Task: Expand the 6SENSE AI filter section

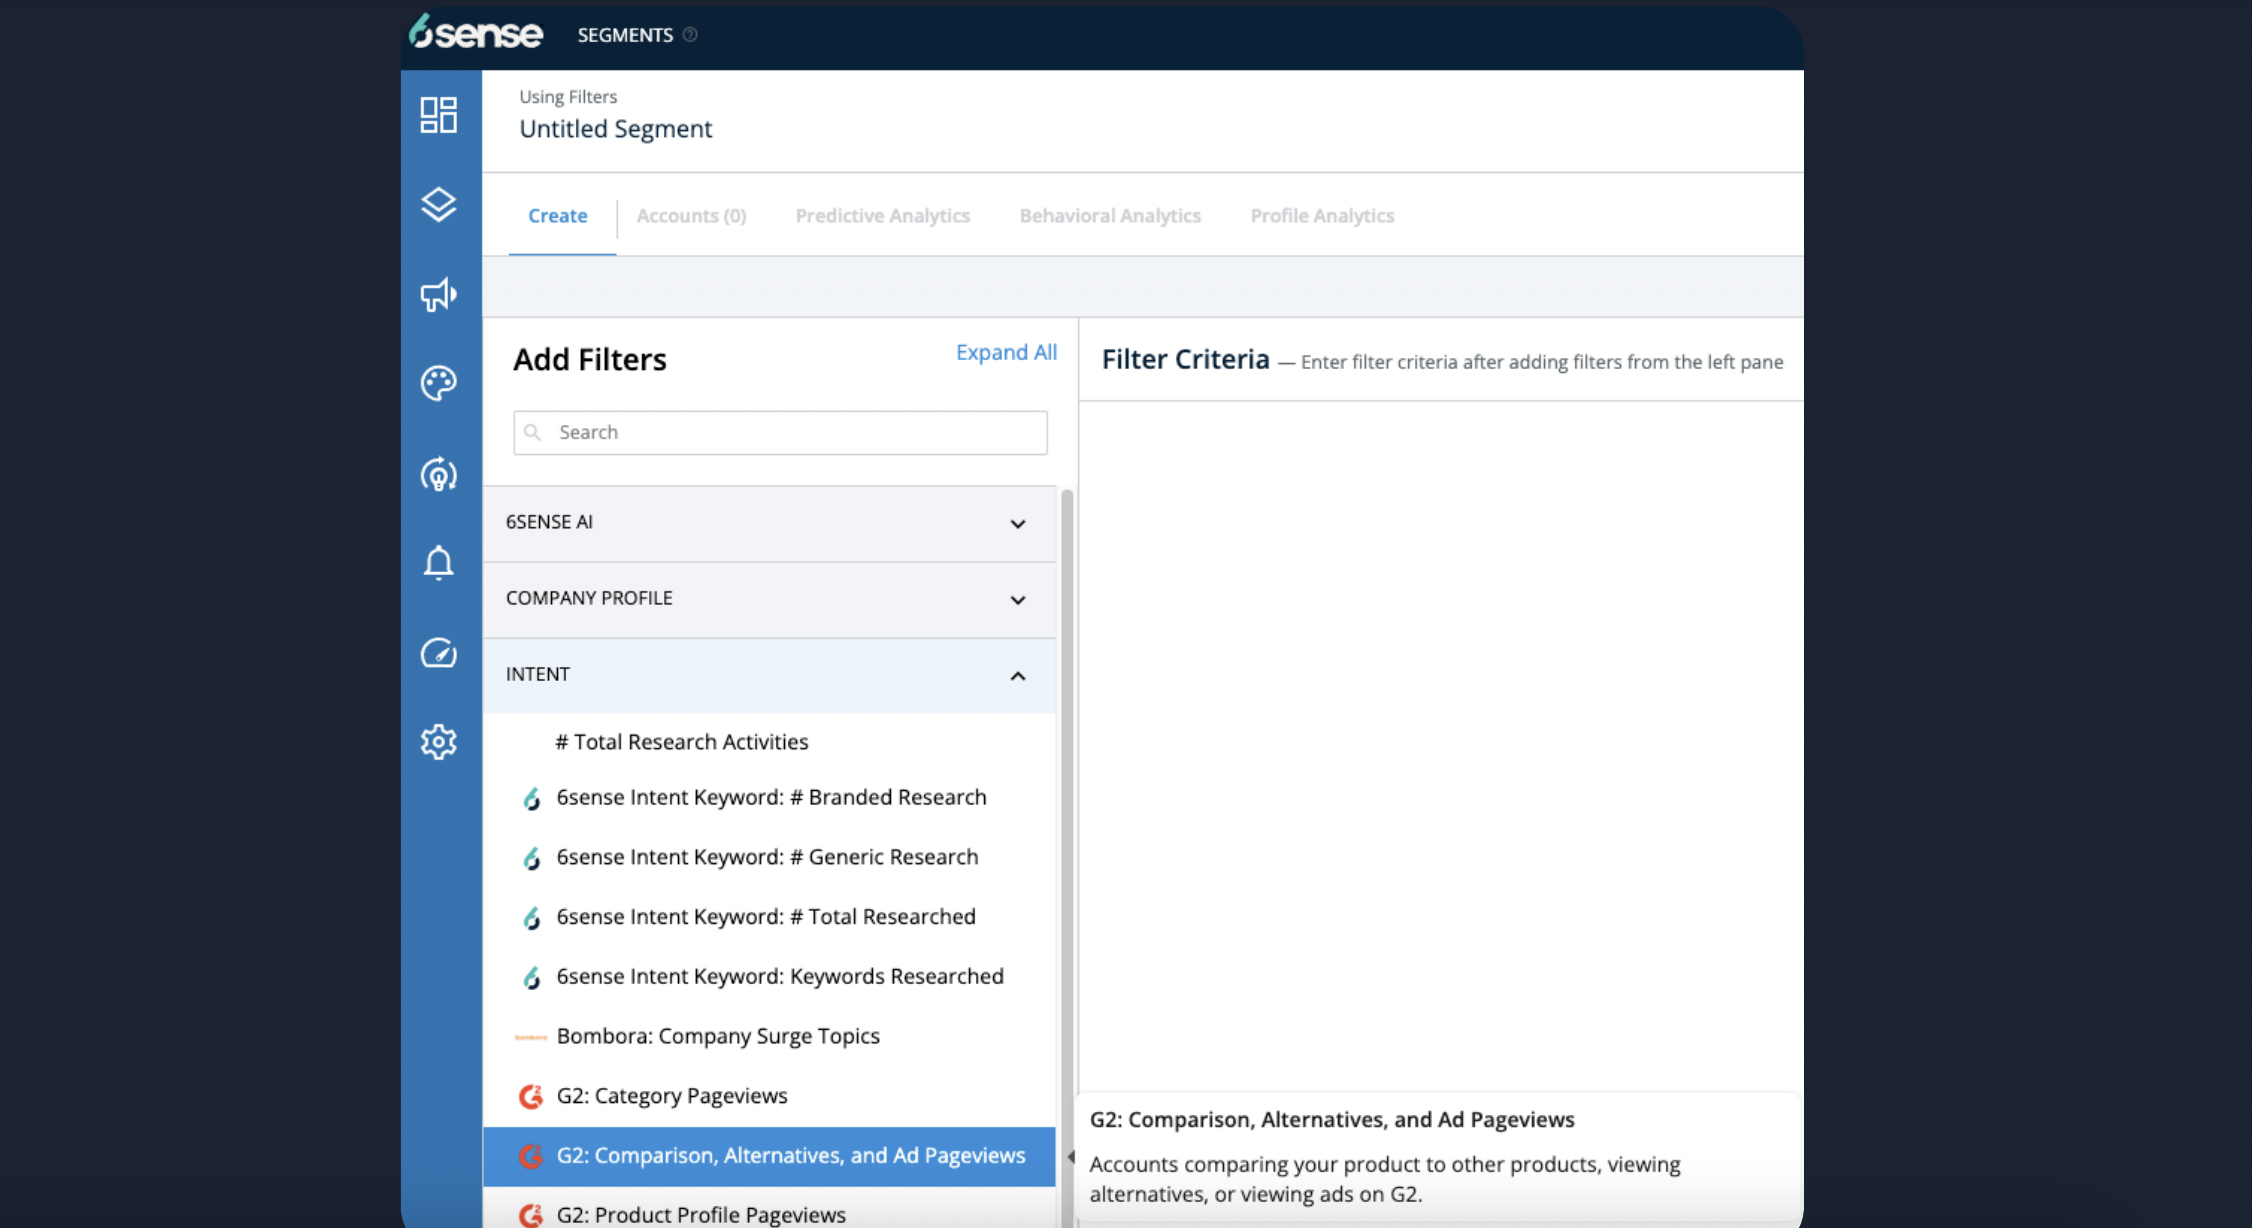Action: pos(768,523)
